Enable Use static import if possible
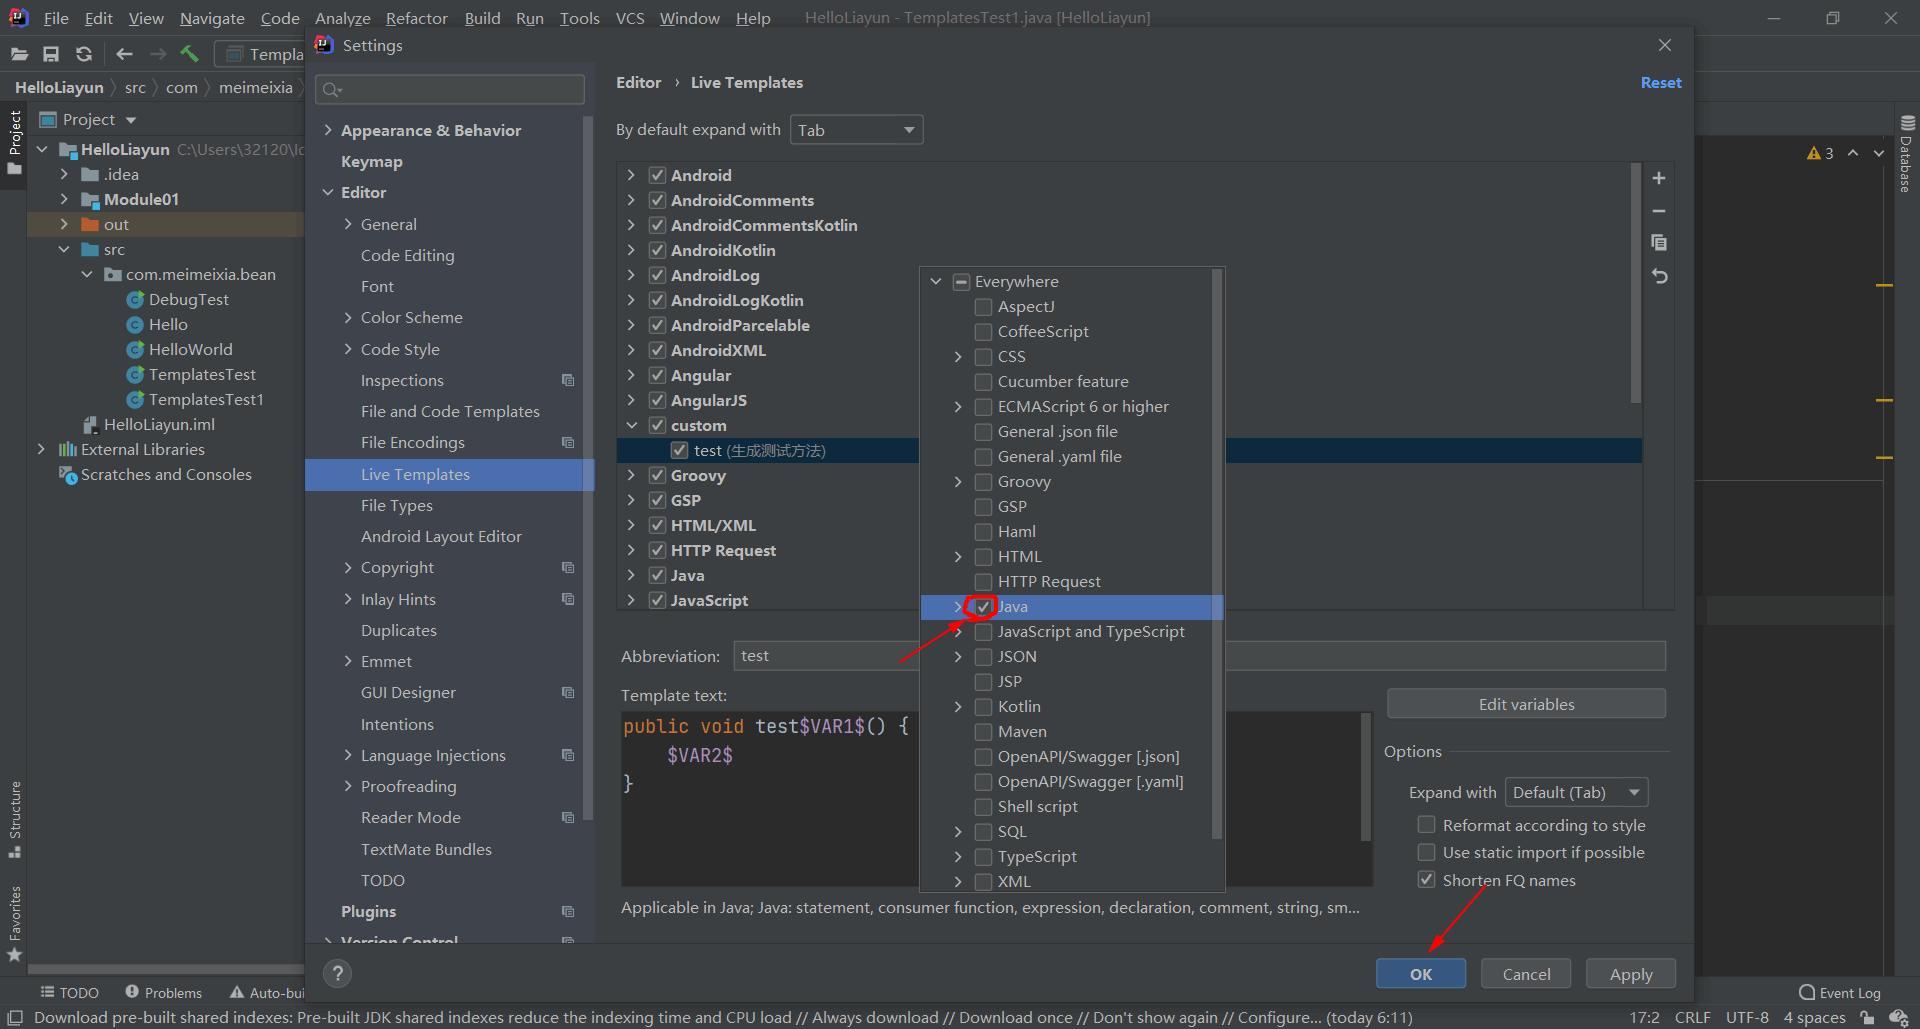Viewport: 1920px width, 1029px height. coord(1427,851)
